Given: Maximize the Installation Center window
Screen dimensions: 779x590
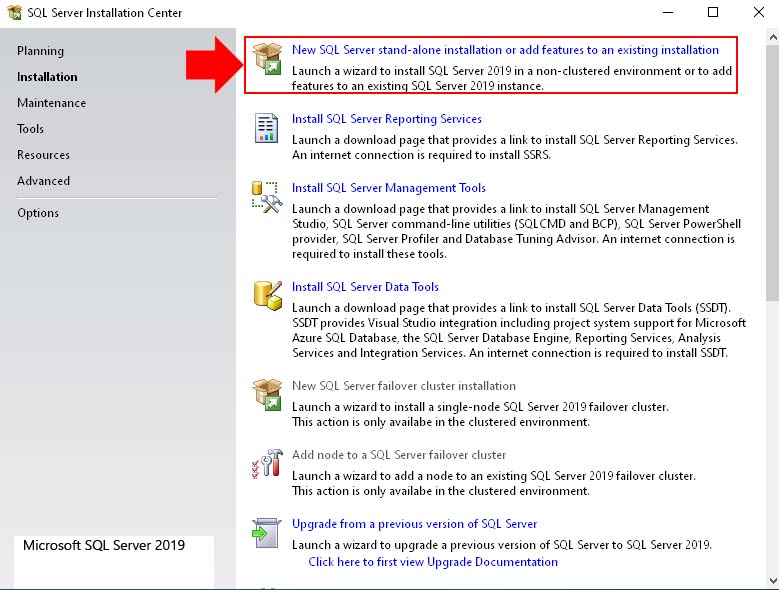Looking at the screenshot, I should [713, 12].
